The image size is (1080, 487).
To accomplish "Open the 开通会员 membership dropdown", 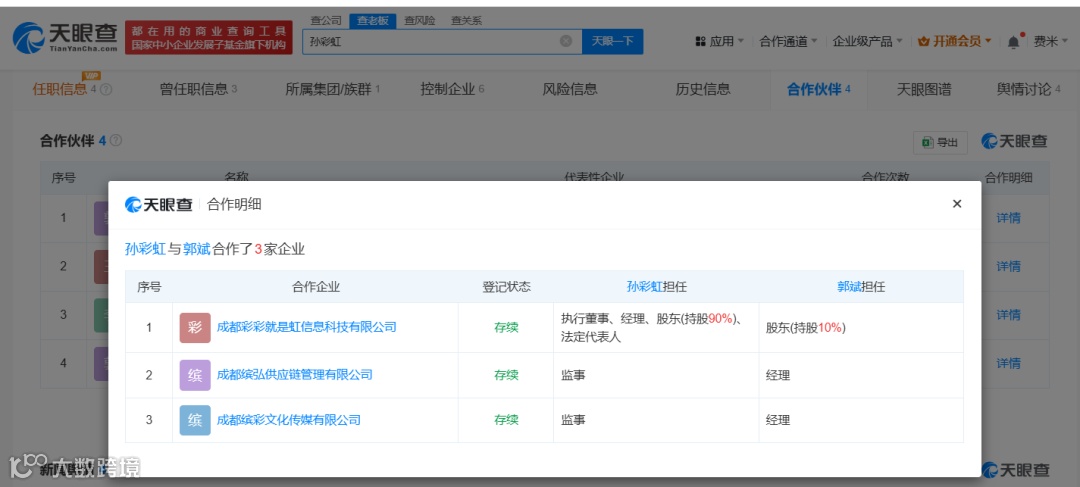I will [x=955, y=41].
